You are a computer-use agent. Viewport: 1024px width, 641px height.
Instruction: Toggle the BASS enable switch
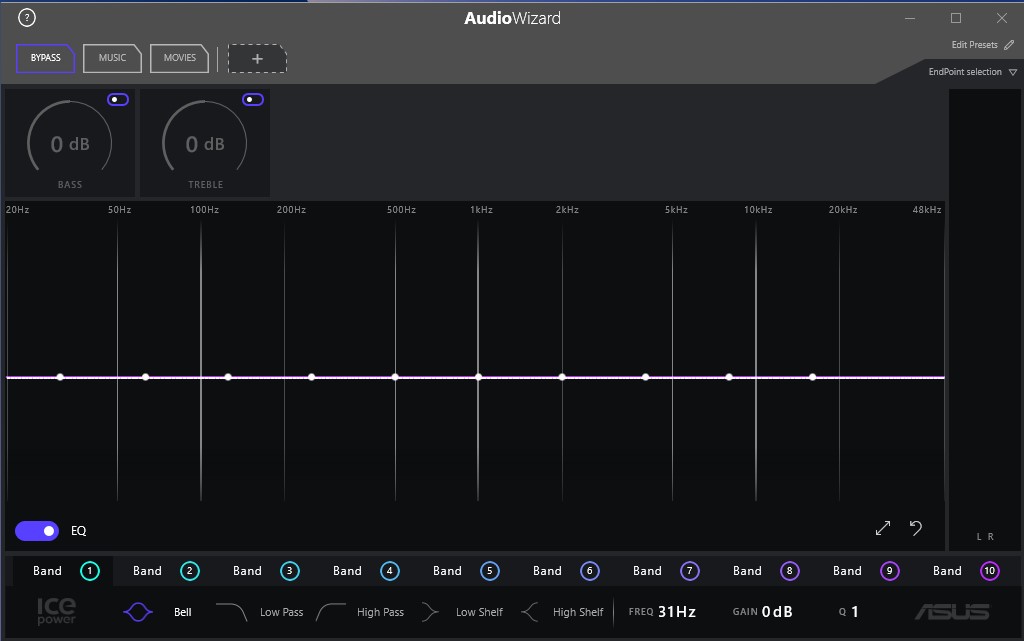tap(118, 99)
